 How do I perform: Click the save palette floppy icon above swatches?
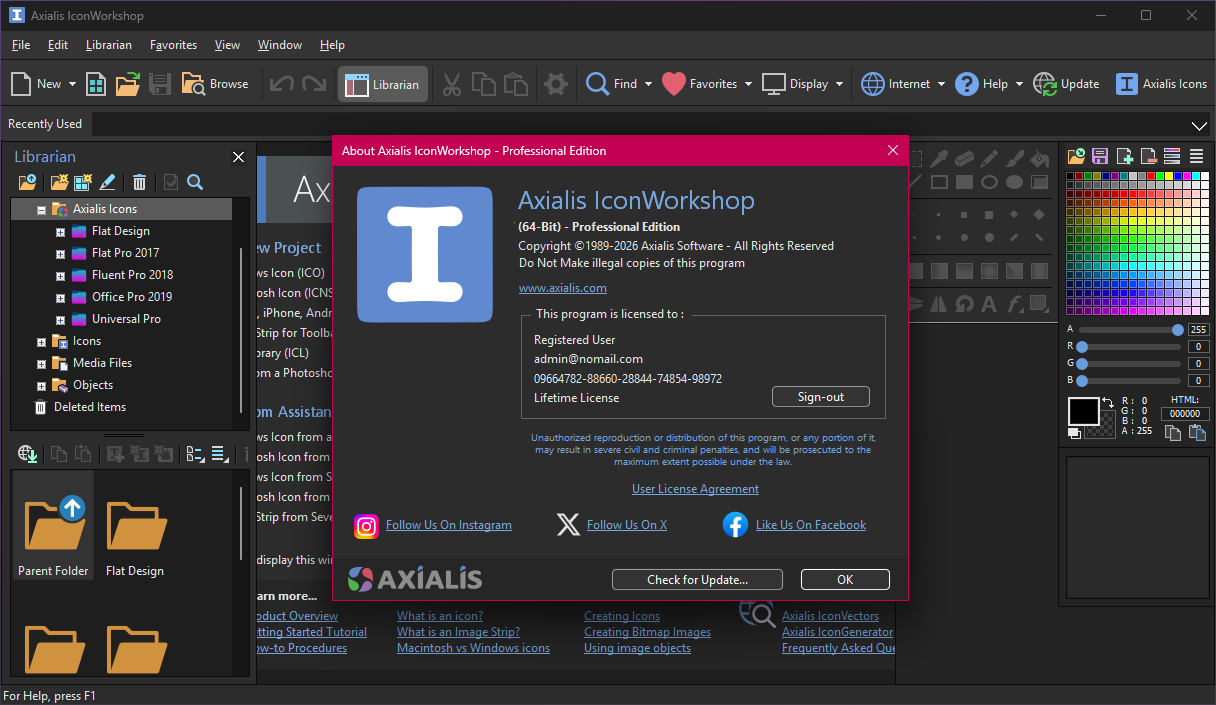coord(1100,156)
